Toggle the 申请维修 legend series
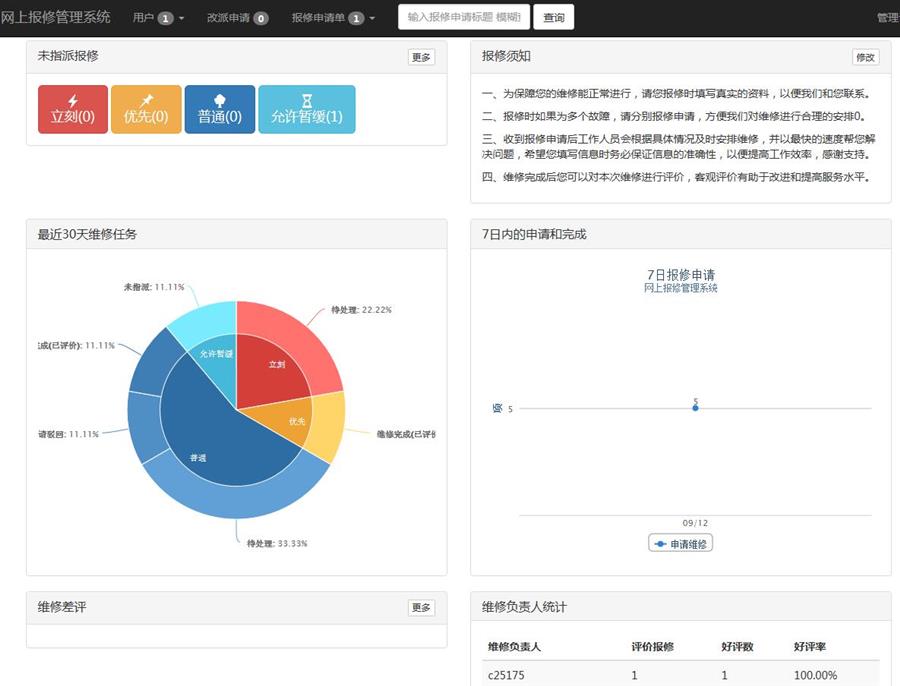The height and width of the screenshot is (686, 900). [681, 544]
